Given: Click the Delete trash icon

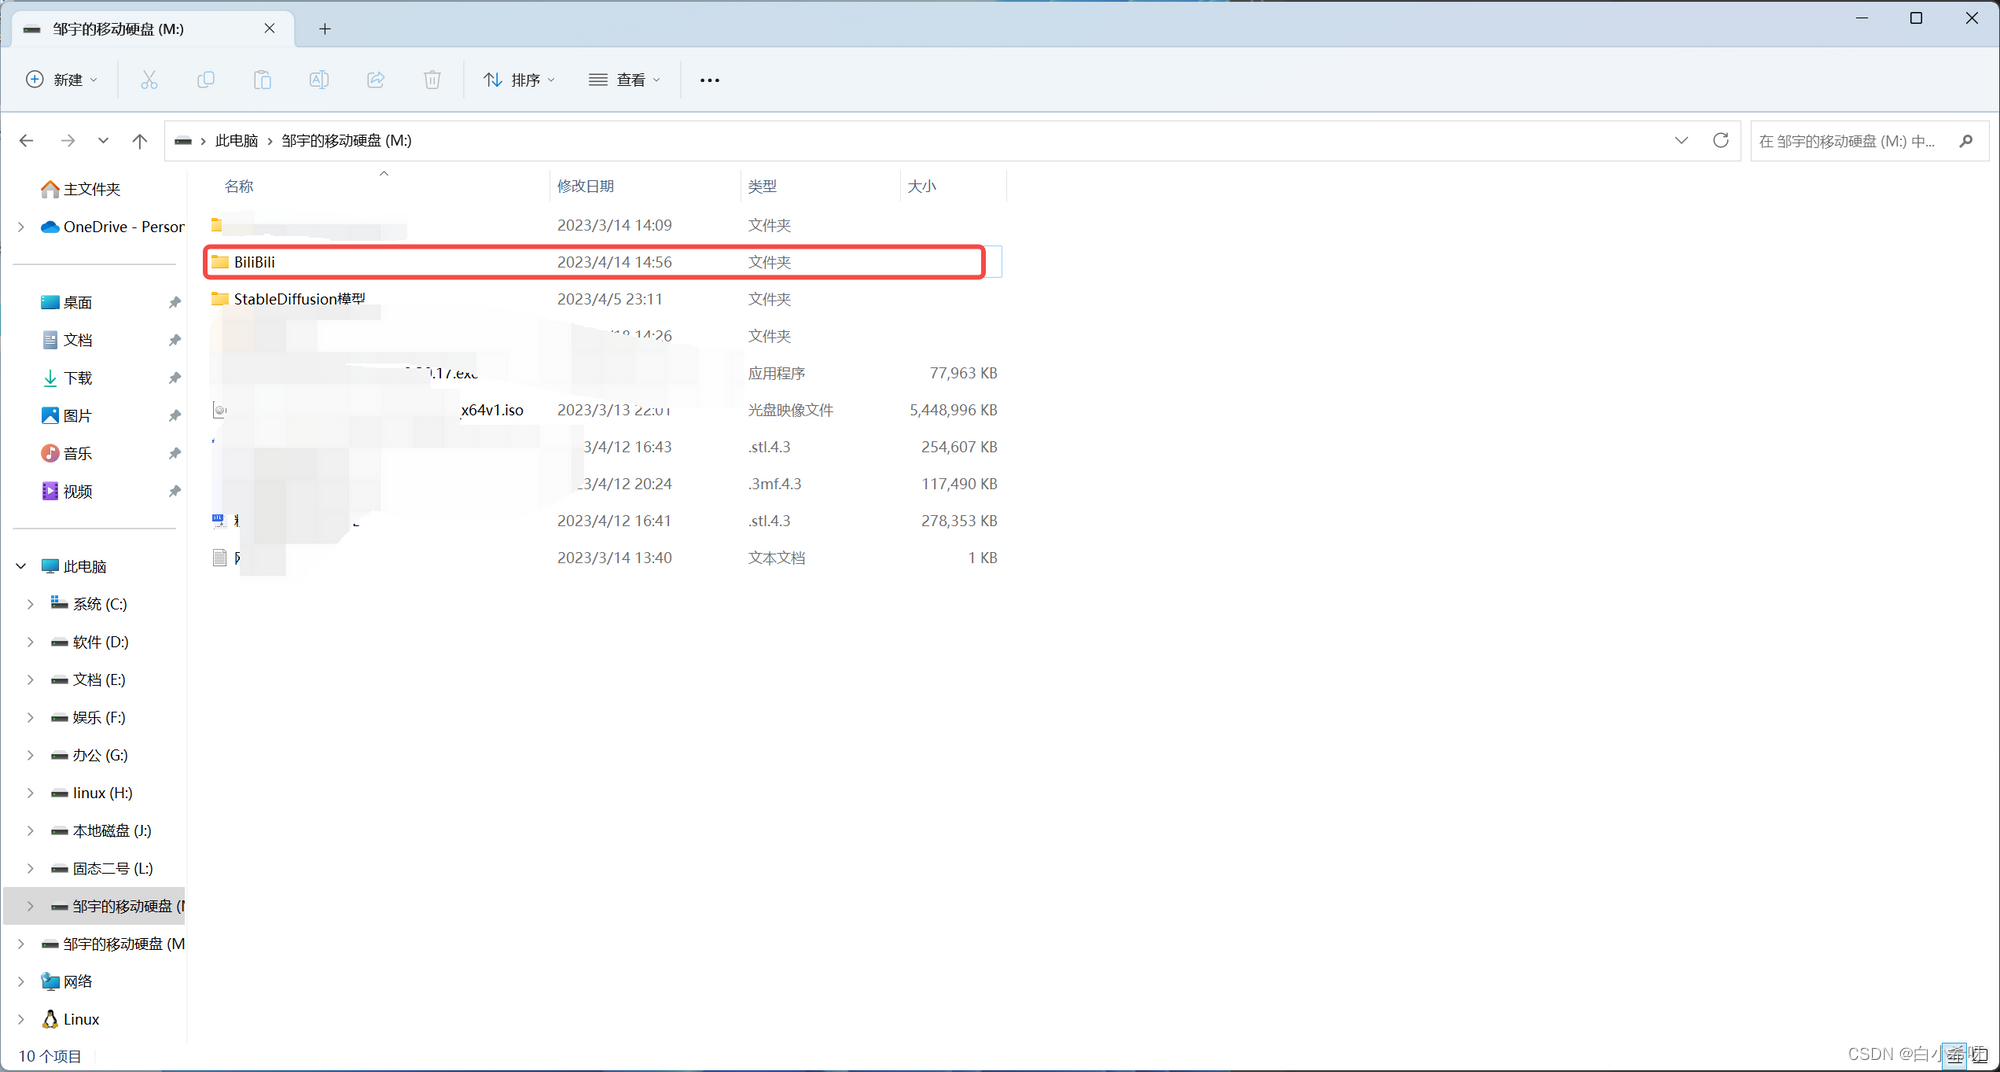Looking at the screenshot, I should (432, 80).
